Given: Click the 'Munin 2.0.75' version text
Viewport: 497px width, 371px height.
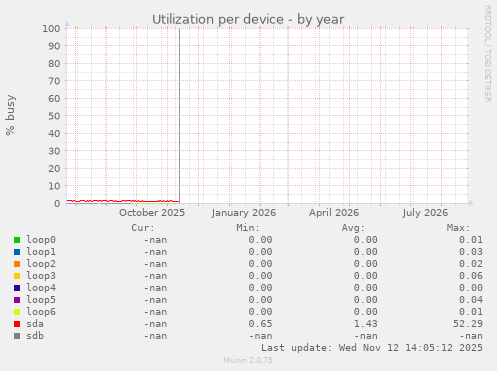Looking at the screenshot, I should (248, 360).
